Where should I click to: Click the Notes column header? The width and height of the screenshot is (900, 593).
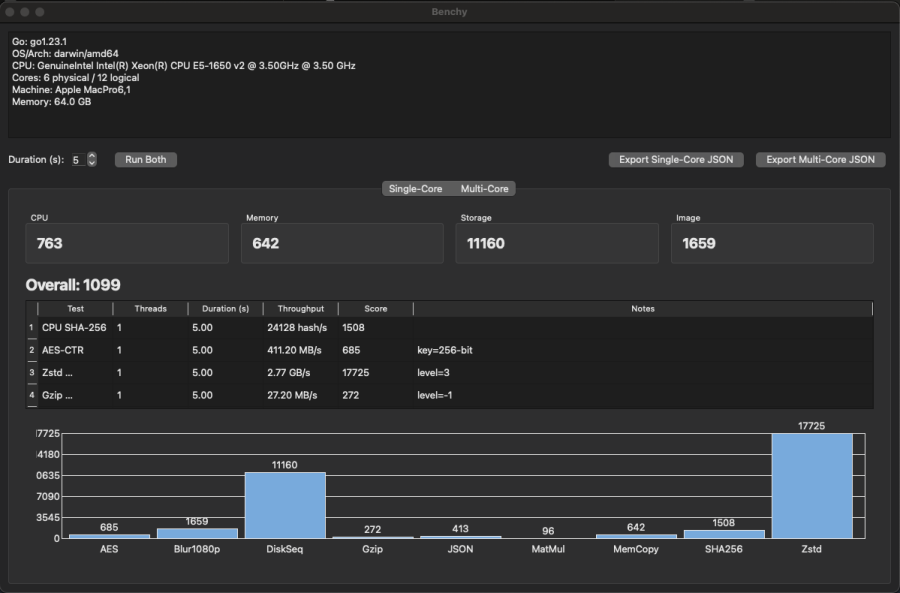click(642, 309)
